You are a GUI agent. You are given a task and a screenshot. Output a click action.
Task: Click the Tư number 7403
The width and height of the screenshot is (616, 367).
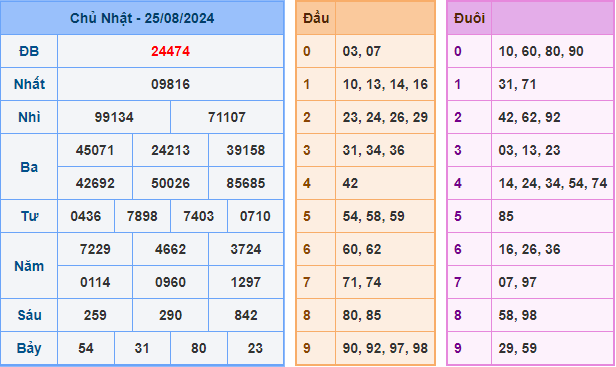[199, 216]
